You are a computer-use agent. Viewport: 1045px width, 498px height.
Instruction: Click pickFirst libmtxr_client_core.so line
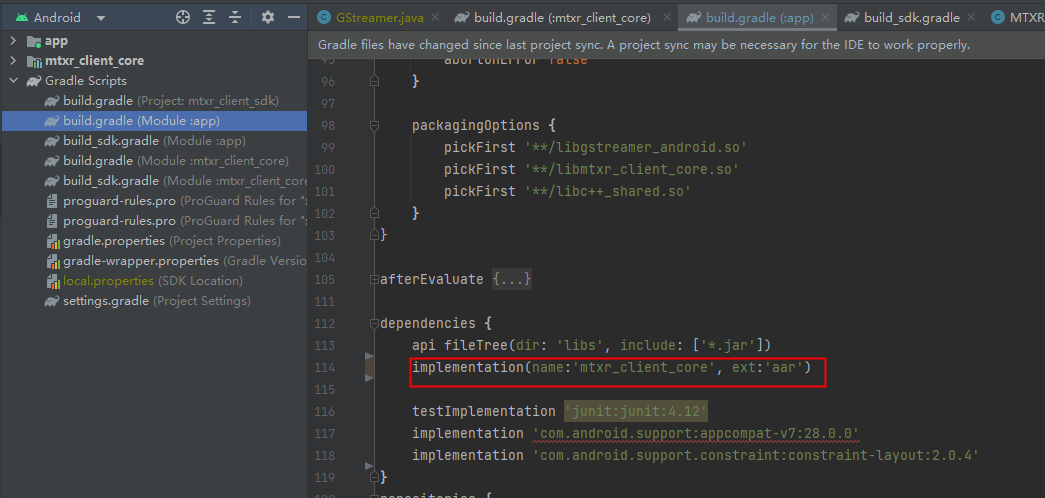click(x=591, y=169)
